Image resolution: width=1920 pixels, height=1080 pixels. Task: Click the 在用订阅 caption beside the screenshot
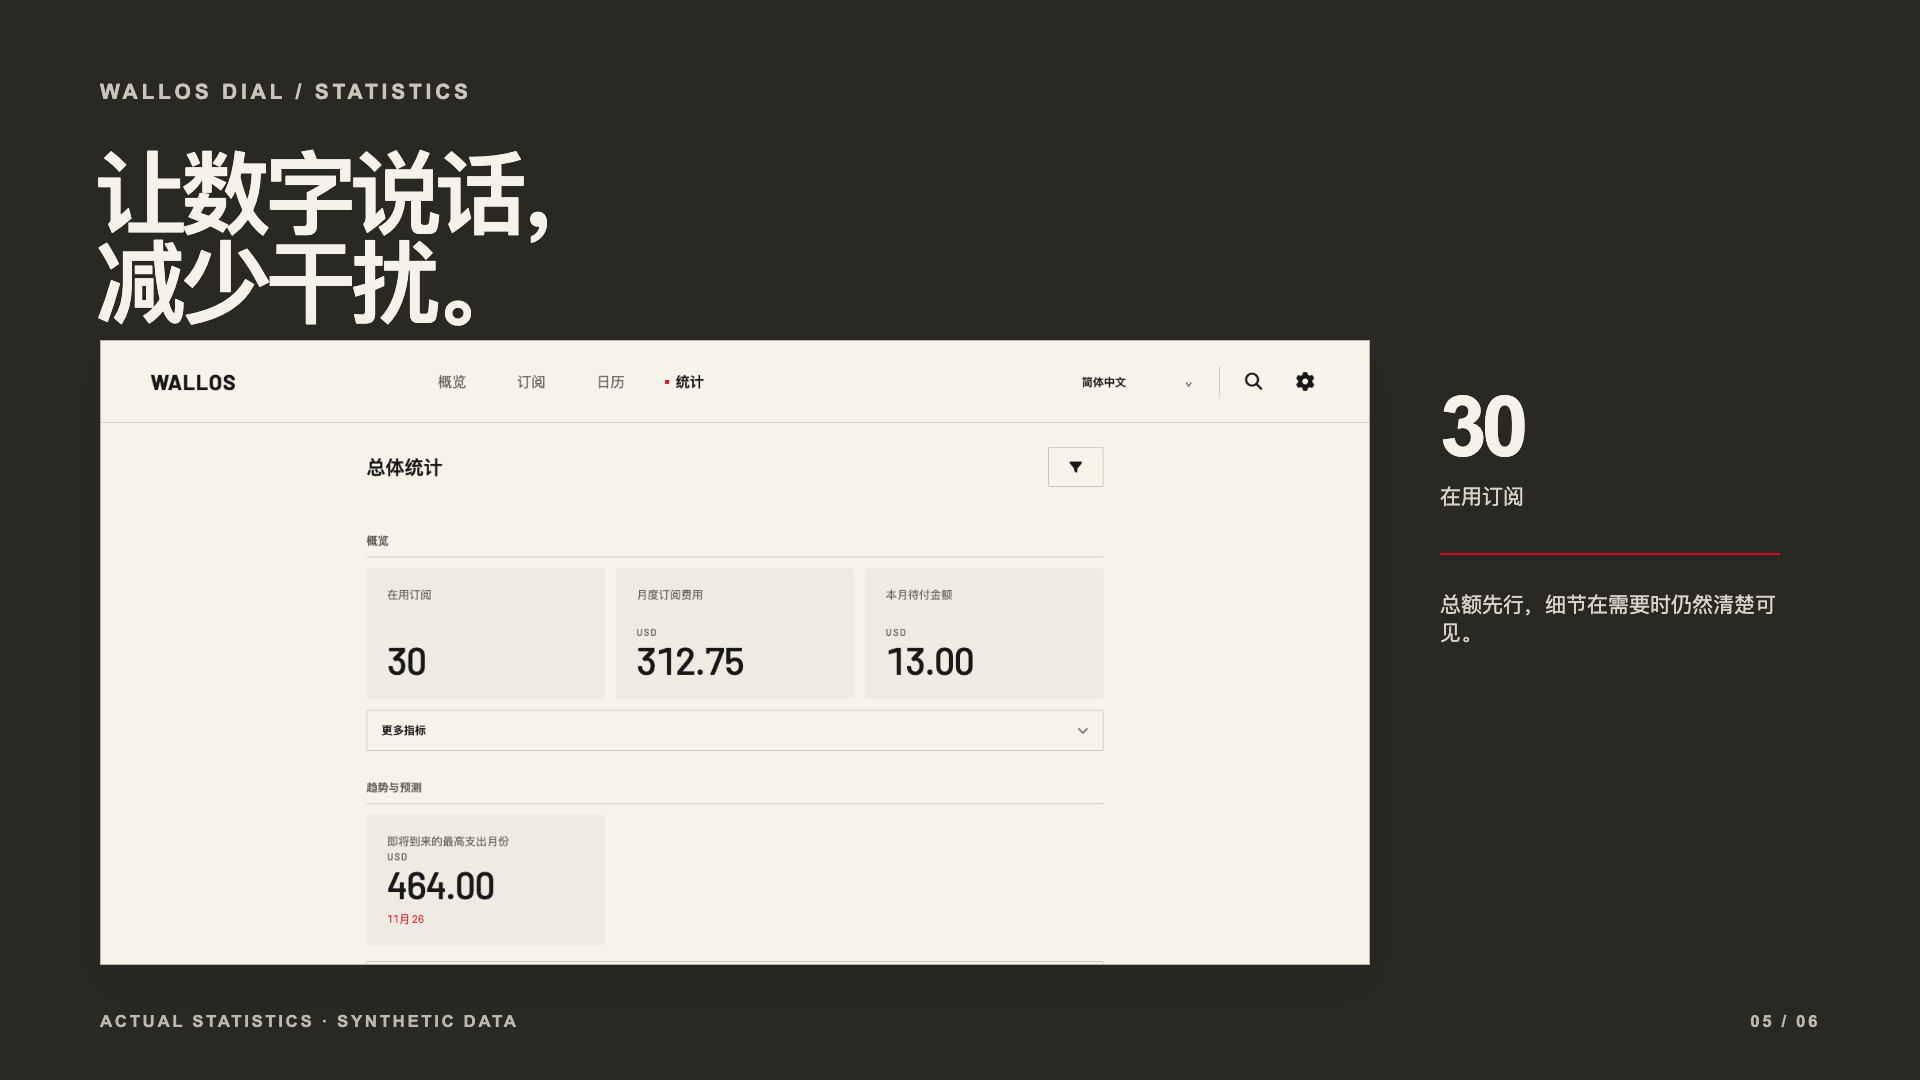1481,497
